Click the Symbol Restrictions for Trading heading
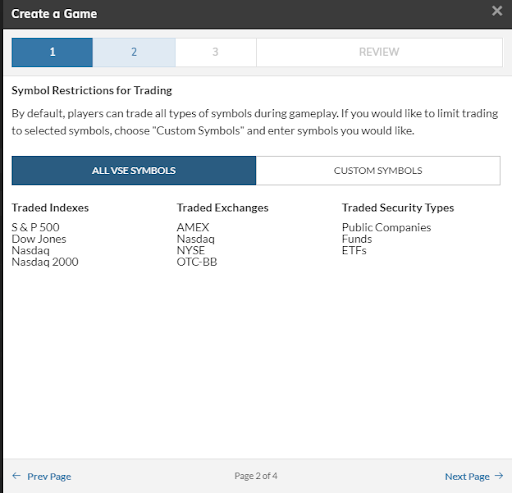The height and width of the screenshot is (493, 512). pos(92,90)
